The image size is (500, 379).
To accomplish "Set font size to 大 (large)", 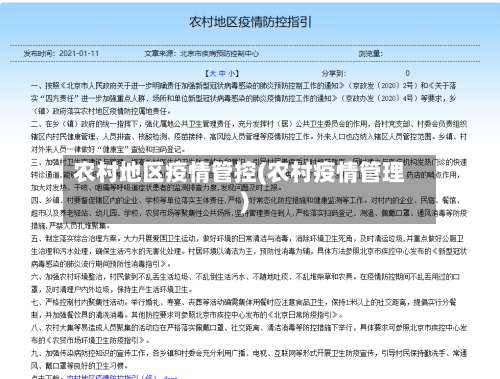I will 213,73.
